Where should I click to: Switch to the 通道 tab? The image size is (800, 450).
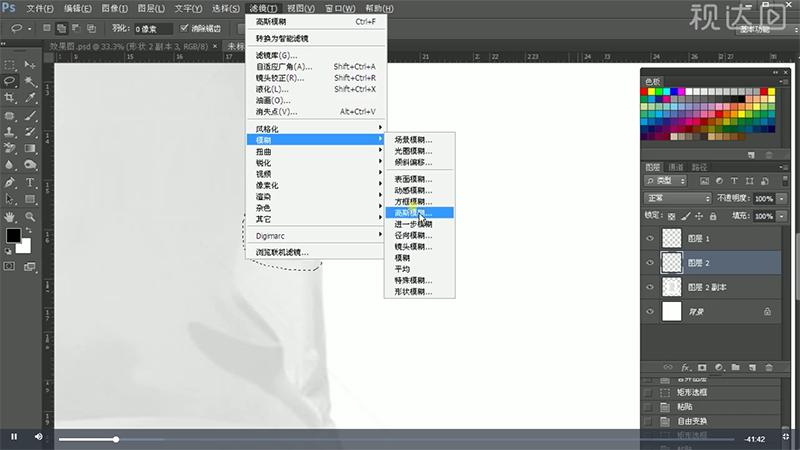[x=676, y=167]
